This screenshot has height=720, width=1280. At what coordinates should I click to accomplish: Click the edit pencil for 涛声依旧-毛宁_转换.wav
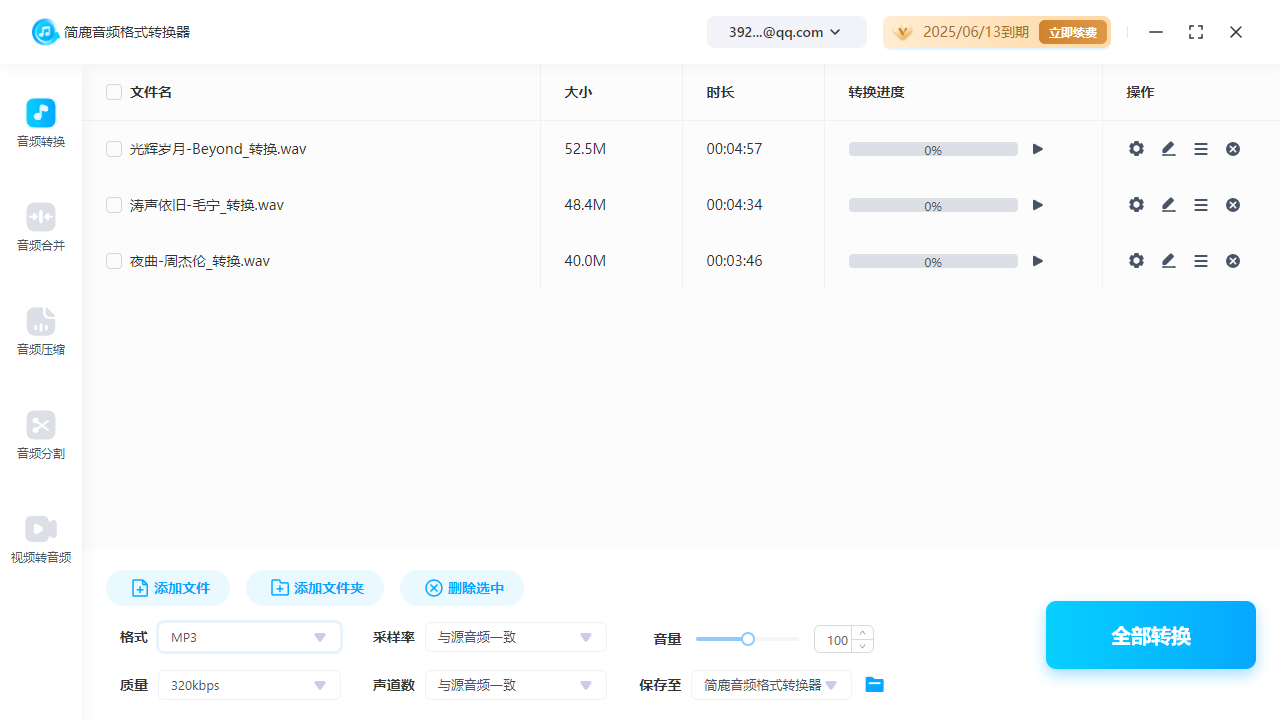click(1167, 204)
